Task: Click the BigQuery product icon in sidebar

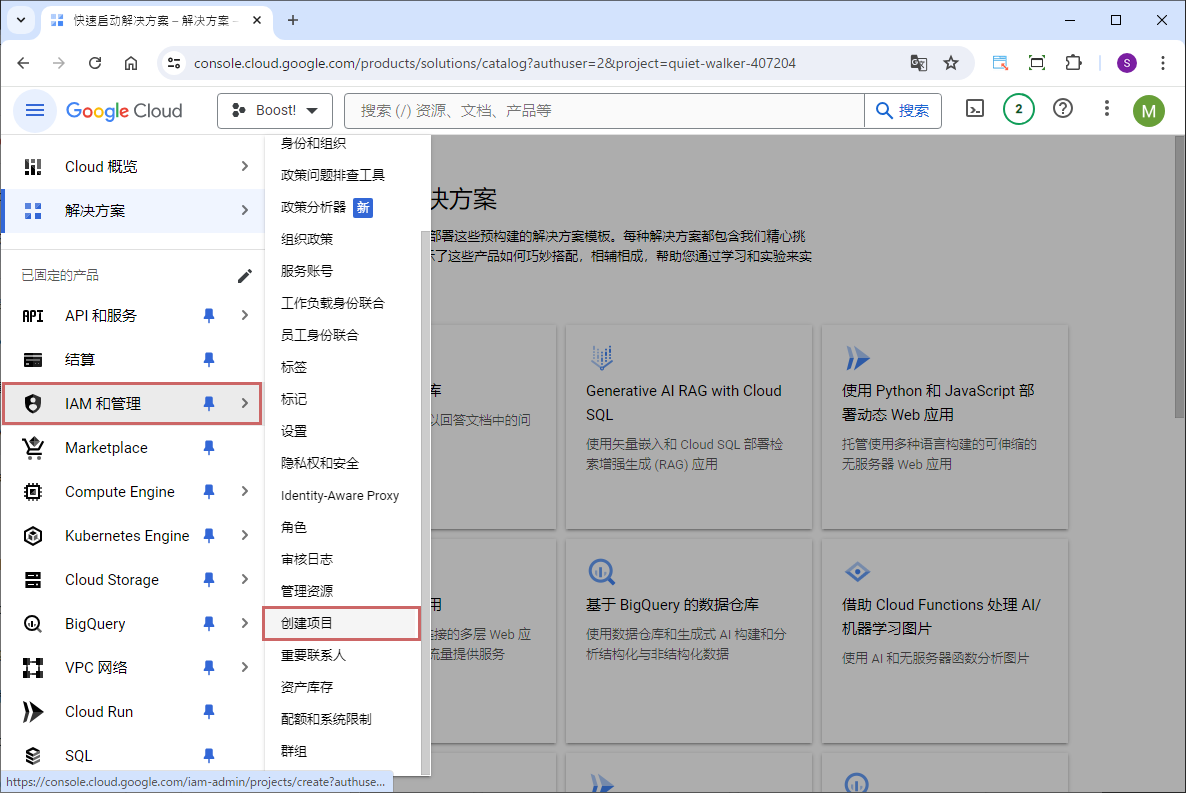Action: tap(33, 624)
